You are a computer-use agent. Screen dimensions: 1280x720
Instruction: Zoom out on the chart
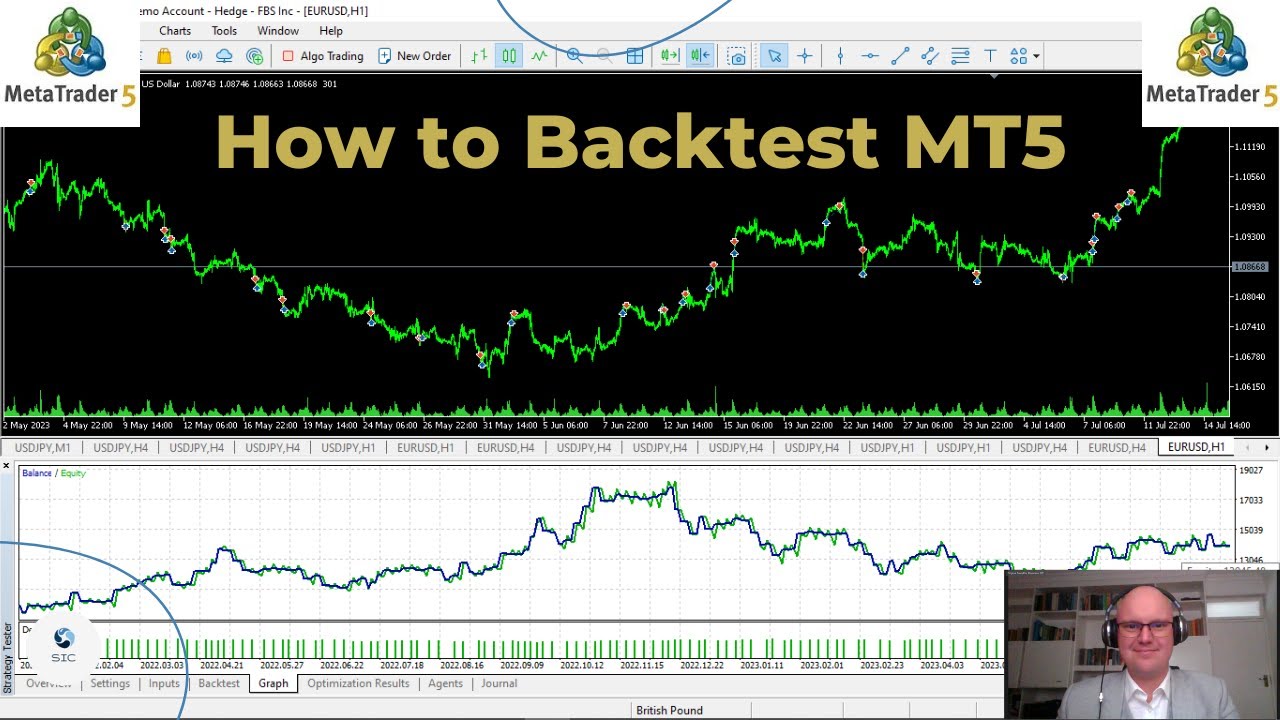tap(604, 56)
